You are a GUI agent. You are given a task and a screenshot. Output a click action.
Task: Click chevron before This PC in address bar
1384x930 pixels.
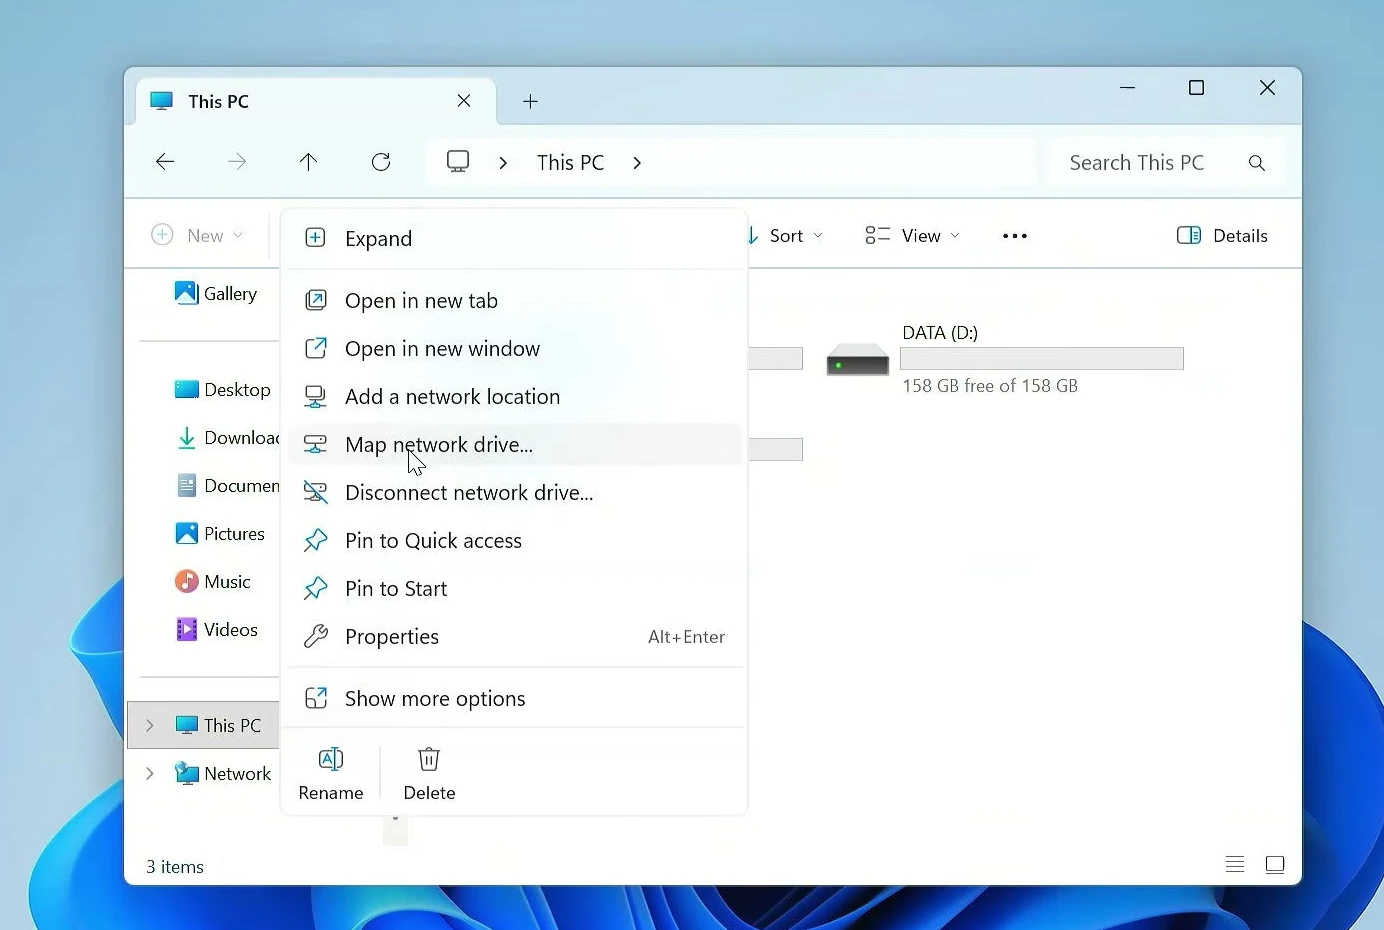coord(503,163)
